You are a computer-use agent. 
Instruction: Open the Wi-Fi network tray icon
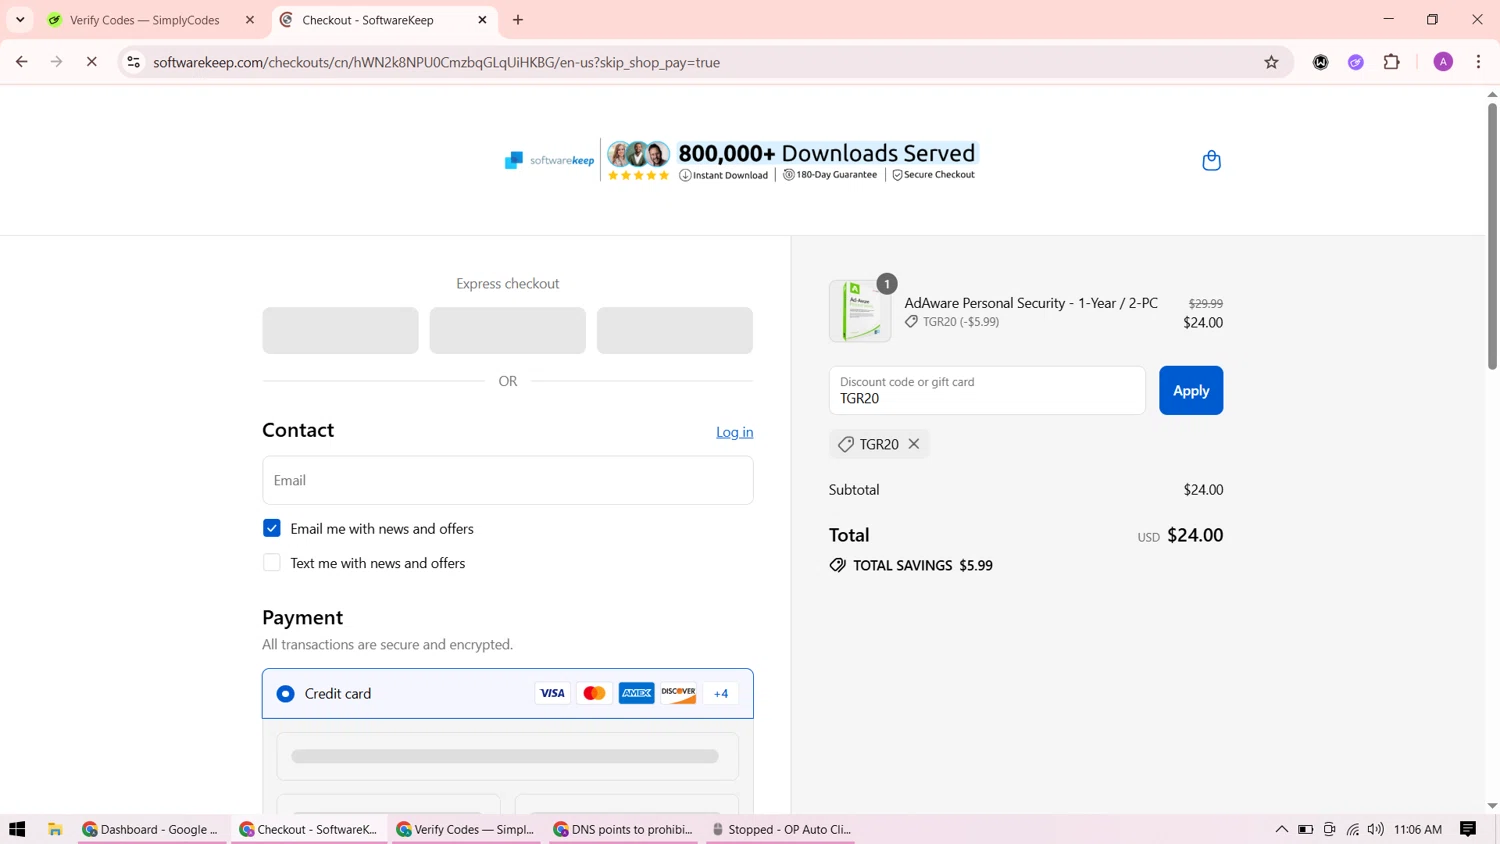click(x=1353, y=829)
